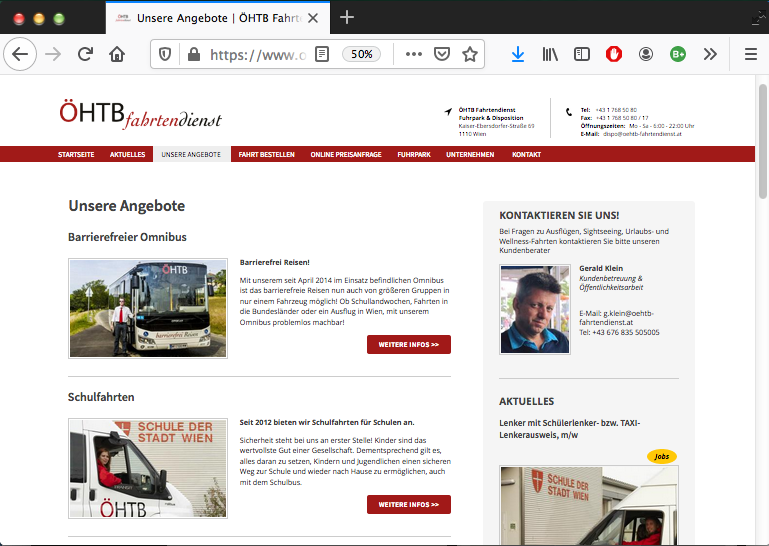Viewport: 769px width, 546px height.
Task: Open the Fahrt Bestellen menu item
Action: 266,154
